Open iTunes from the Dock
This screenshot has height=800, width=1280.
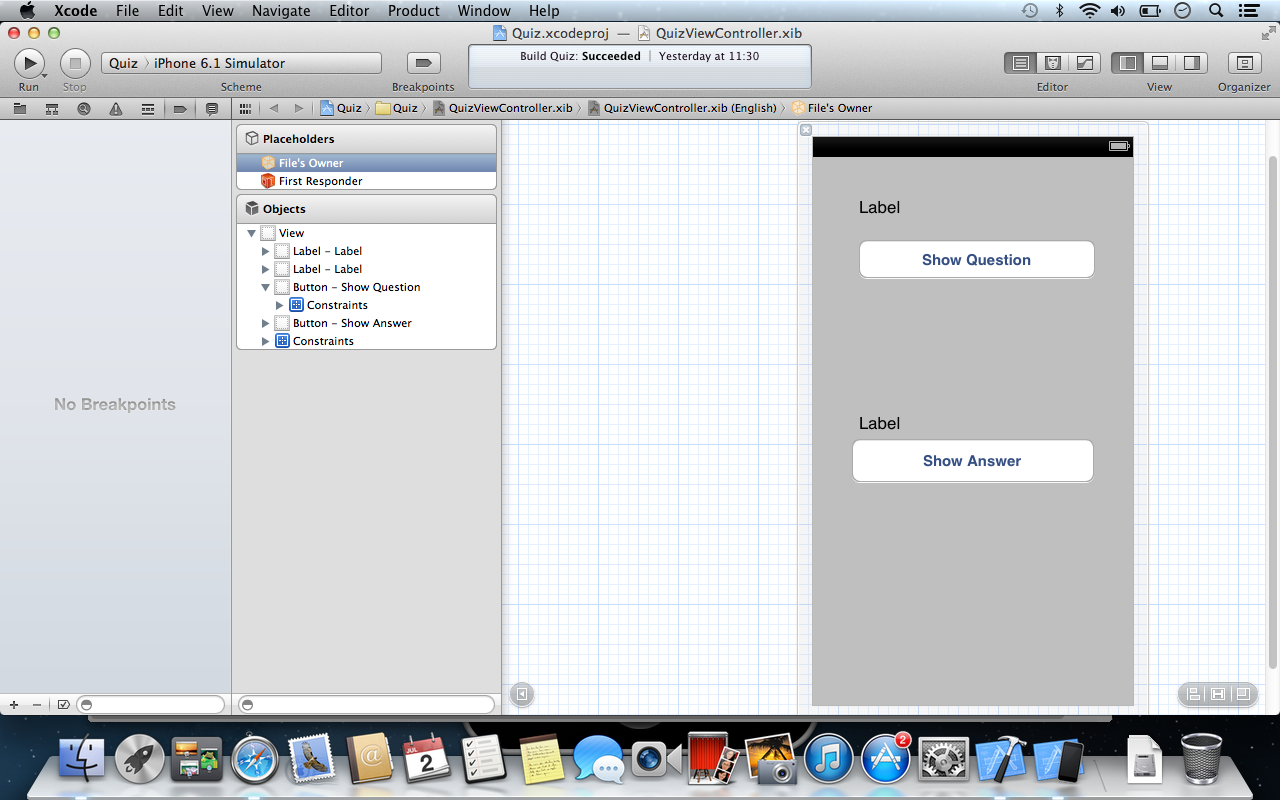829,760
